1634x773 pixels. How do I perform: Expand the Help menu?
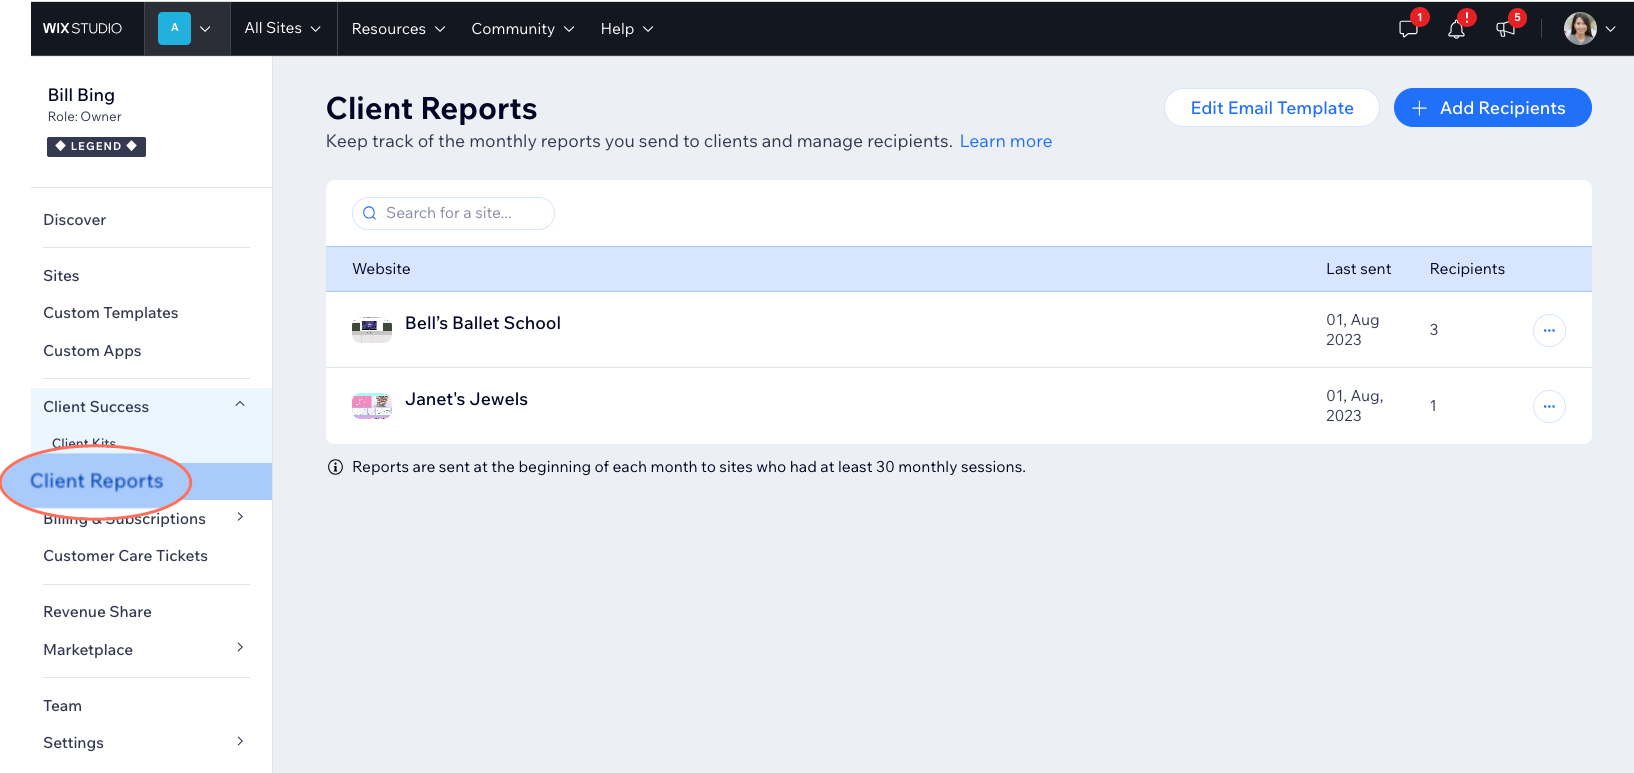627,29
